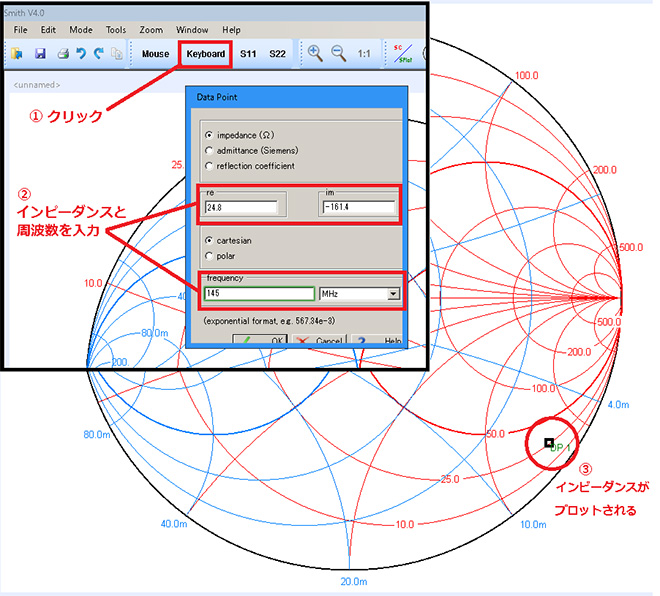Choose Keyboard input in toolbar

click(205, 54)
